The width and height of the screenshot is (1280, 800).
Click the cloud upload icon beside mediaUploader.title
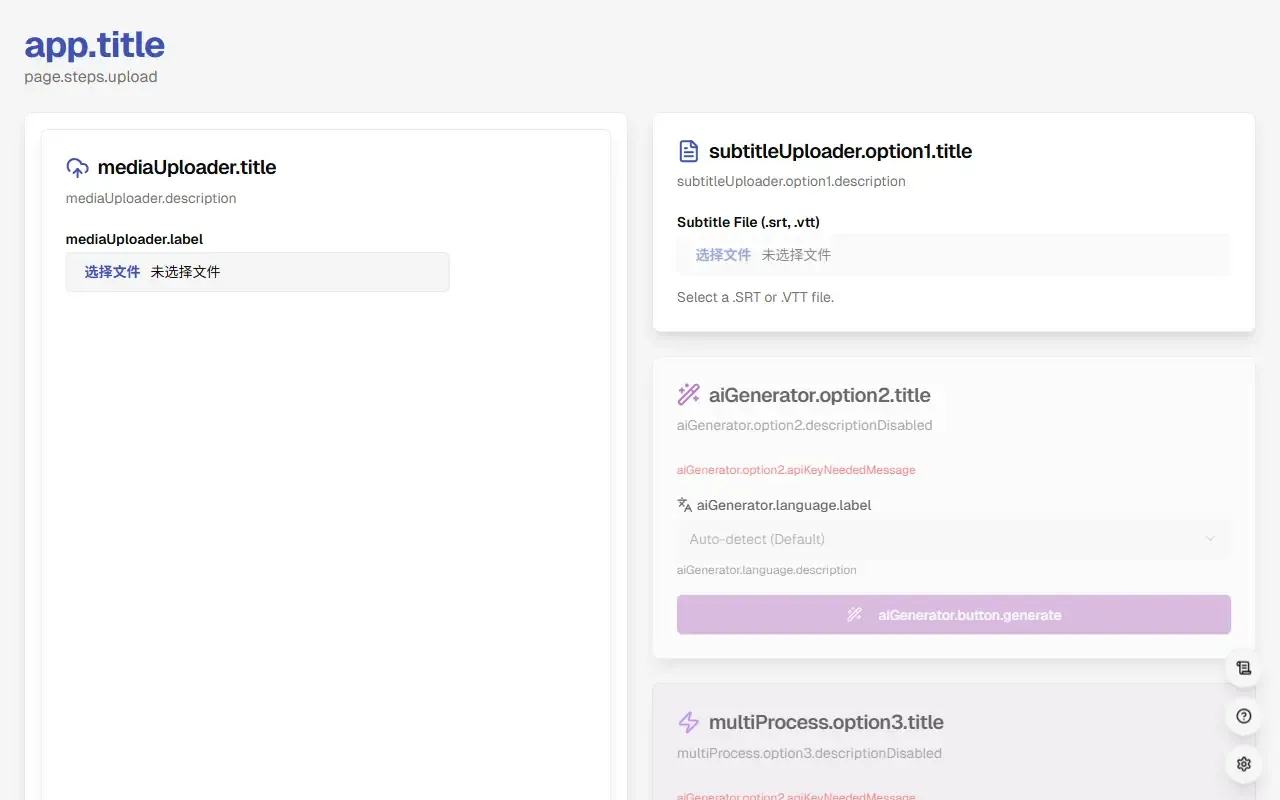click(x=77, y=168)
